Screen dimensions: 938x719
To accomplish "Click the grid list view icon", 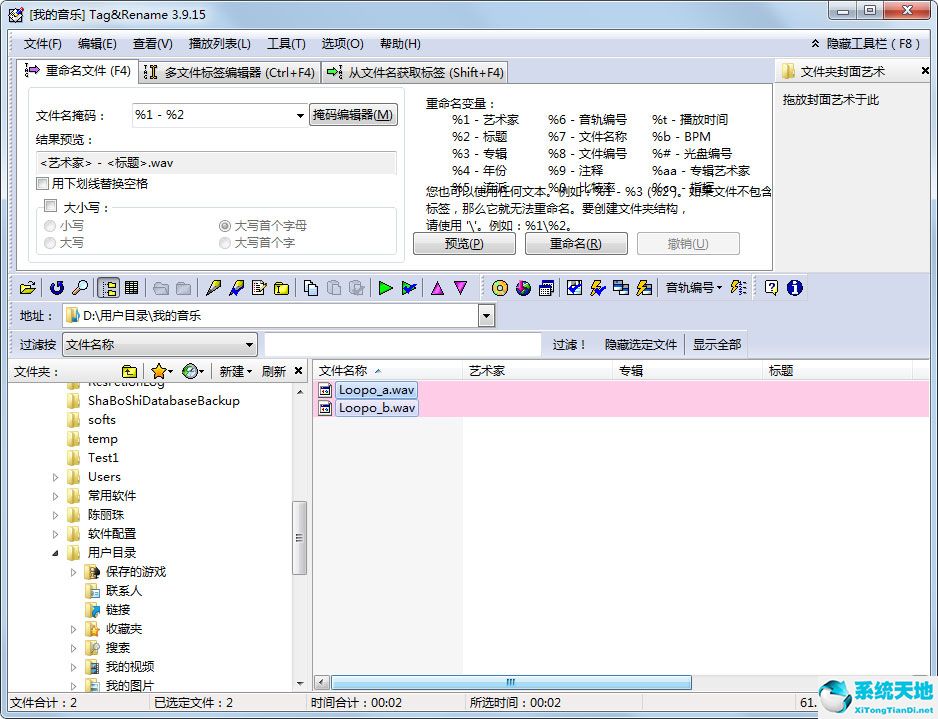I will [x=132, y=288].
